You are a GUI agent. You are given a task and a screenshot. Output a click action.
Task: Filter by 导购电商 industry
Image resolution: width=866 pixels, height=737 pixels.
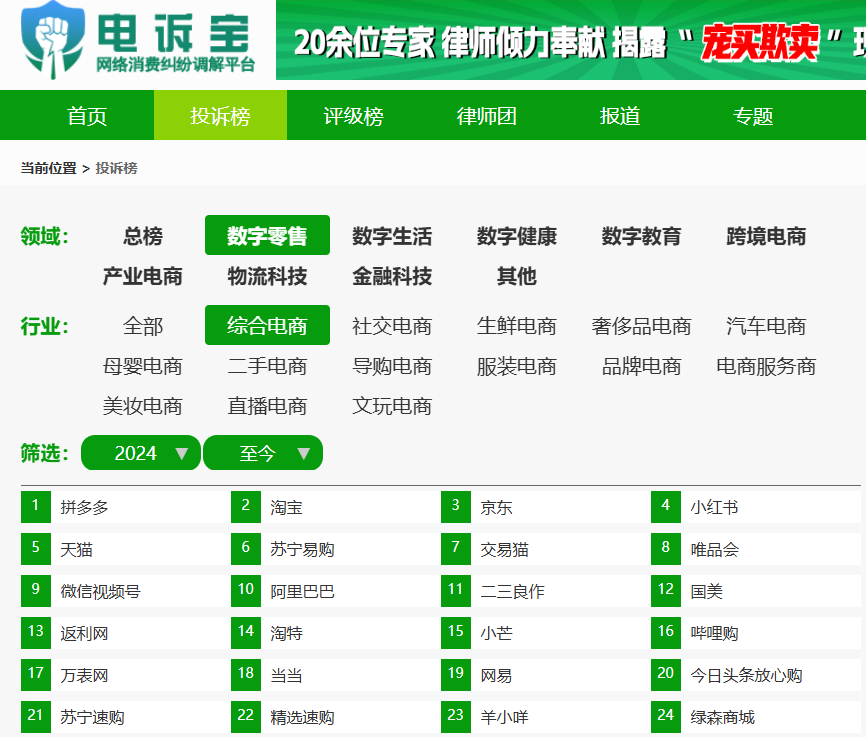(392, 366)
